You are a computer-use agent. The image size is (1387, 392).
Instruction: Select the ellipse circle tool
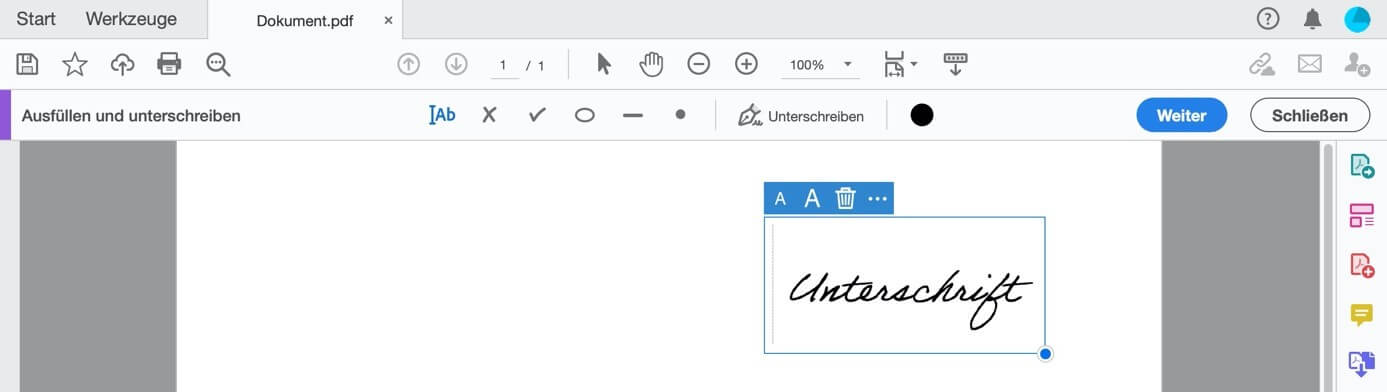(x=585, y=115)
